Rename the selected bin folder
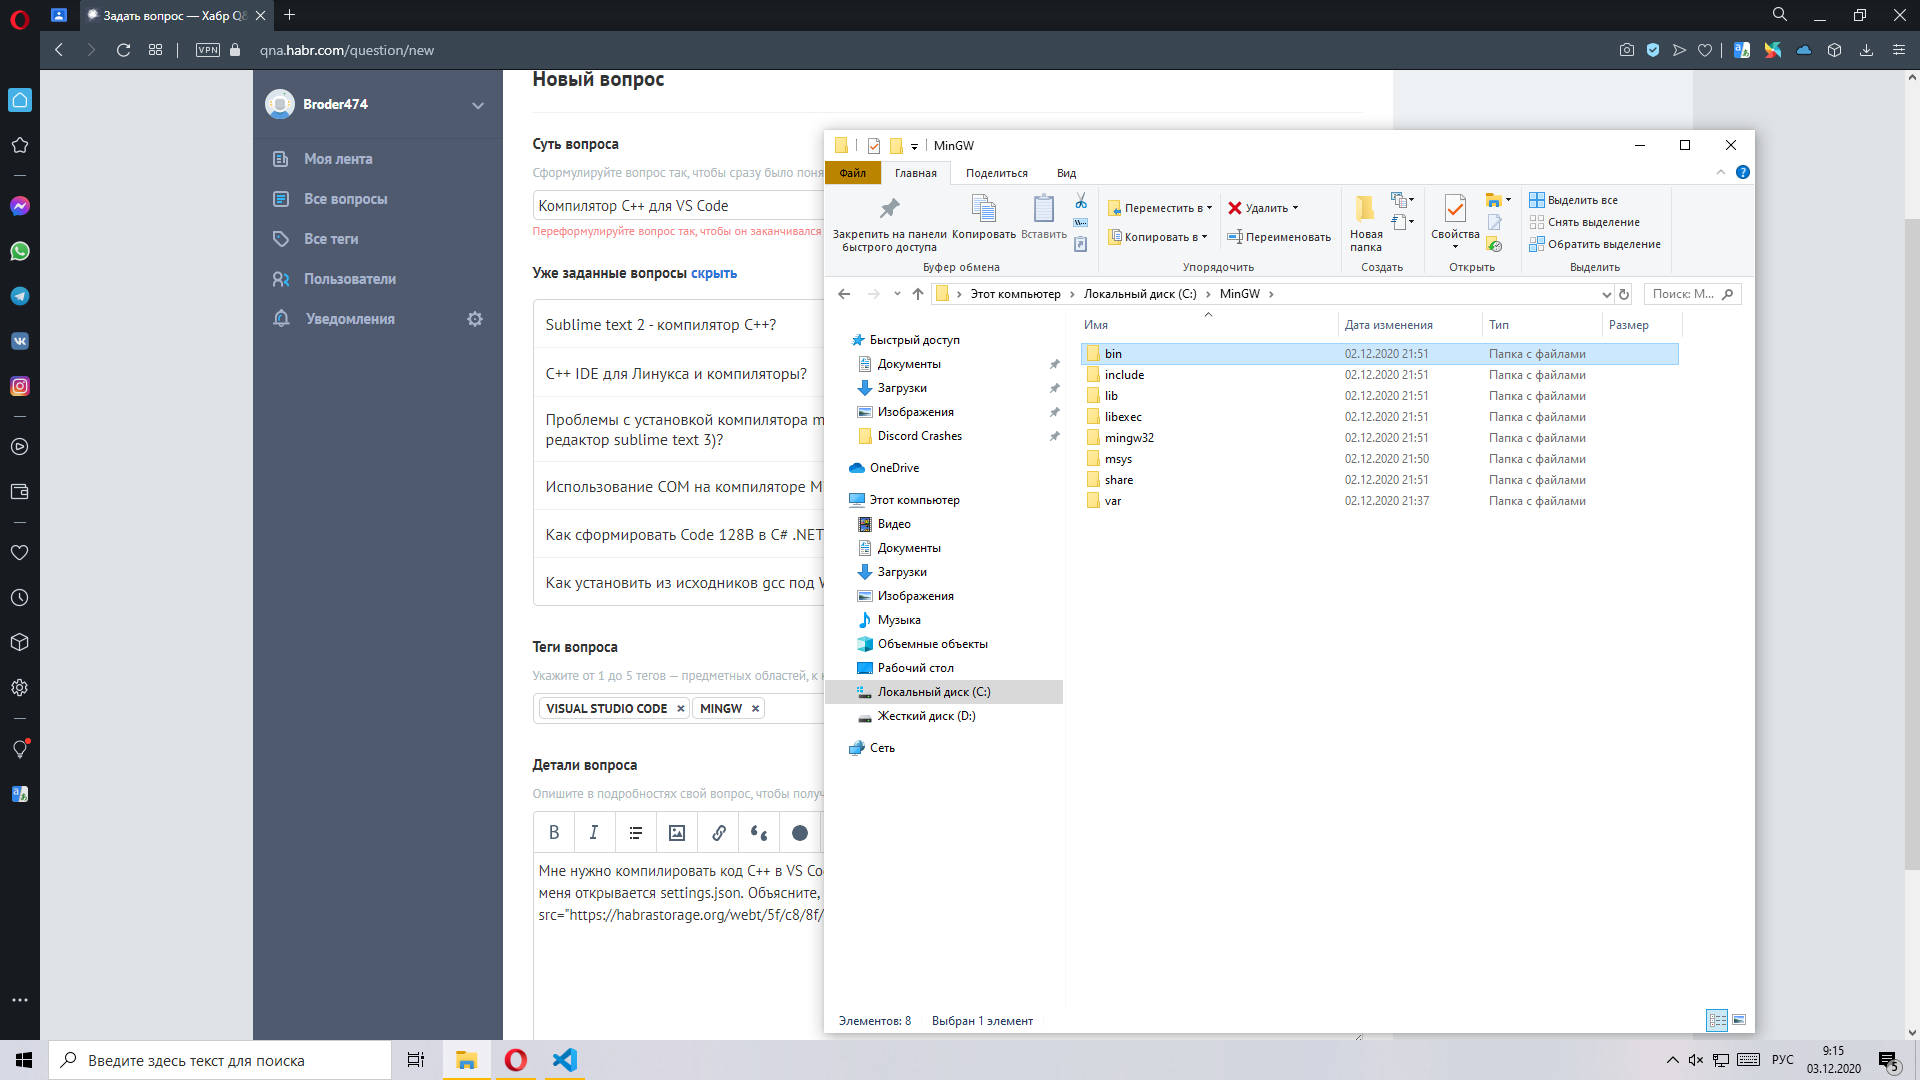This screenshot has width=1920, height=1080. click(x=1279, y=237)
